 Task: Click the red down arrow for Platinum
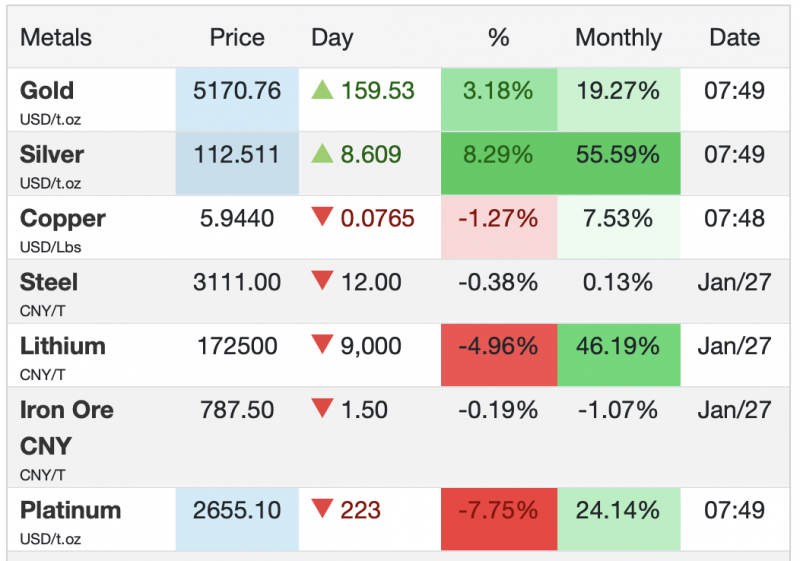[321, 510]
